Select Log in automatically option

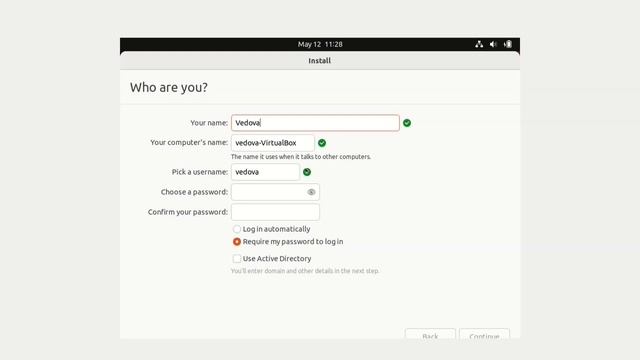click(x=237, y=229)
